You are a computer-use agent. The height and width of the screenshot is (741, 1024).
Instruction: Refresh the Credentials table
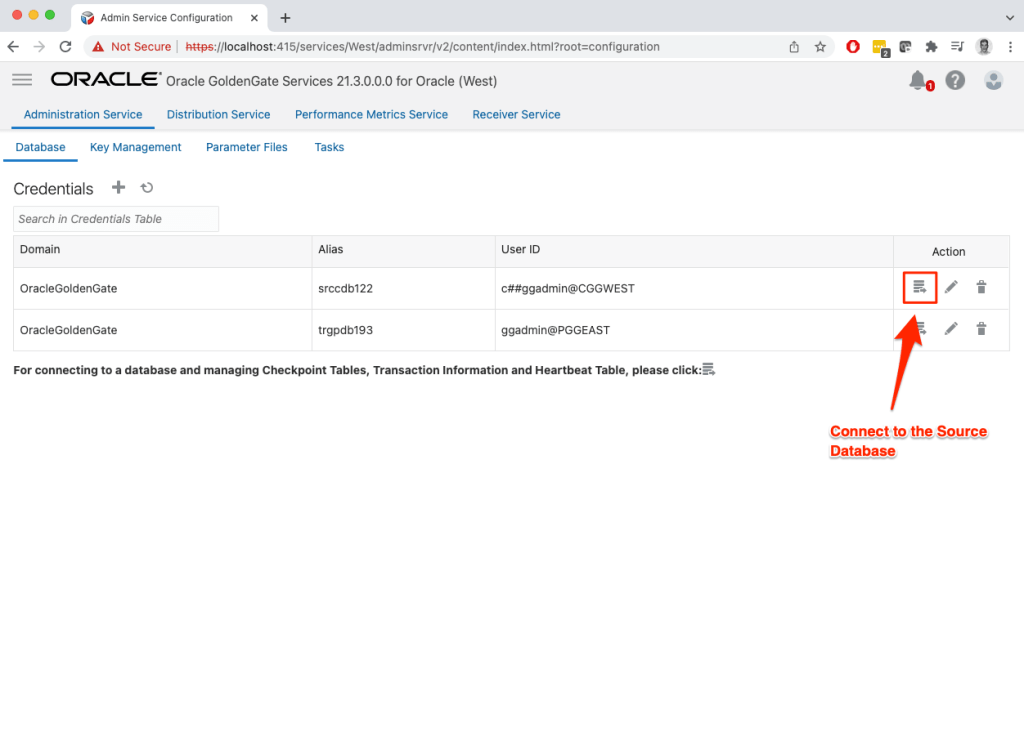[x=147, y=188]
